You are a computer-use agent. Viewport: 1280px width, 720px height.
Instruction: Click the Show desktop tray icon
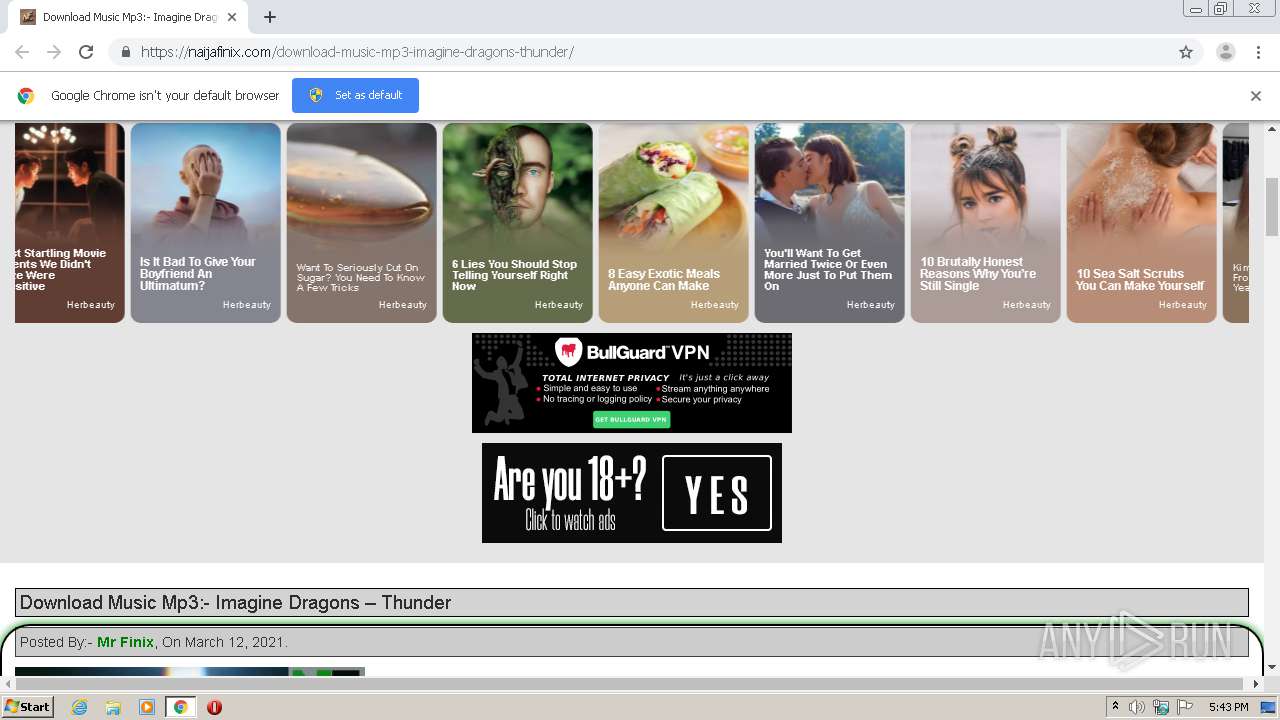1268,707
